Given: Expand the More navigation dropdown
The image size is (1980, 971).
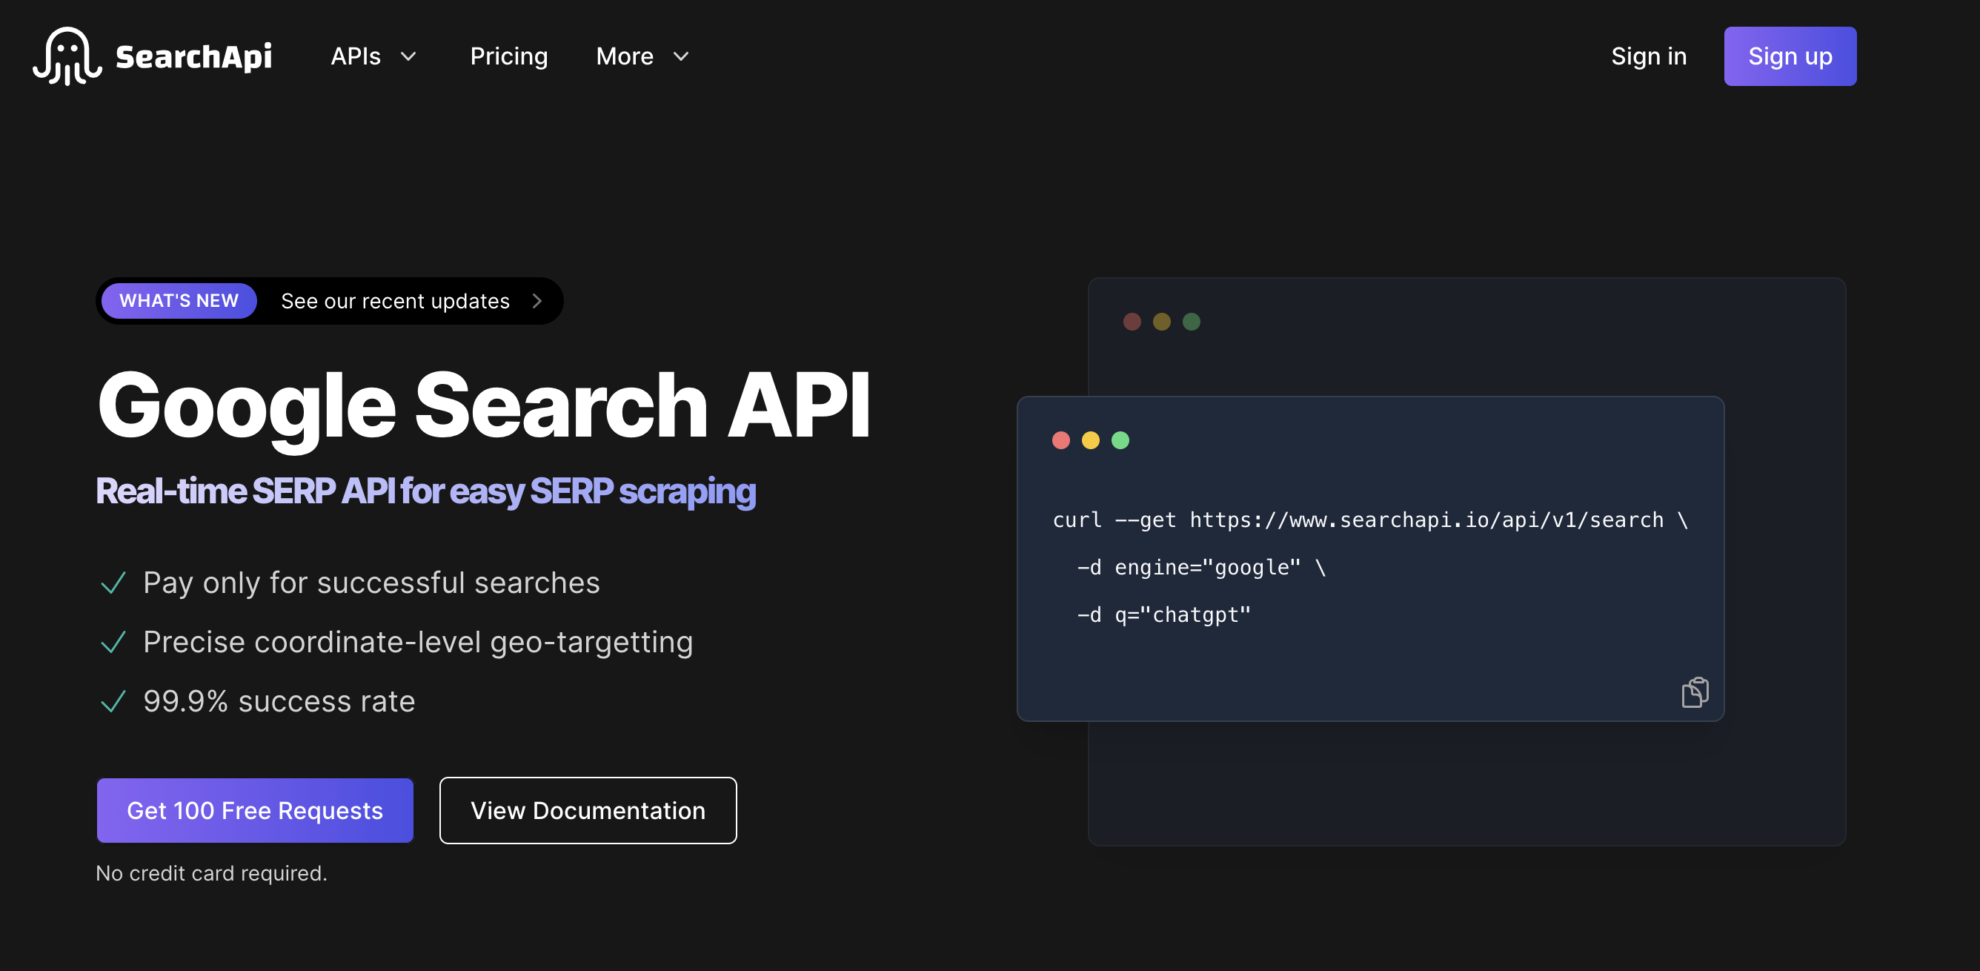Looking at the screenshot, I should click(641, 56).
